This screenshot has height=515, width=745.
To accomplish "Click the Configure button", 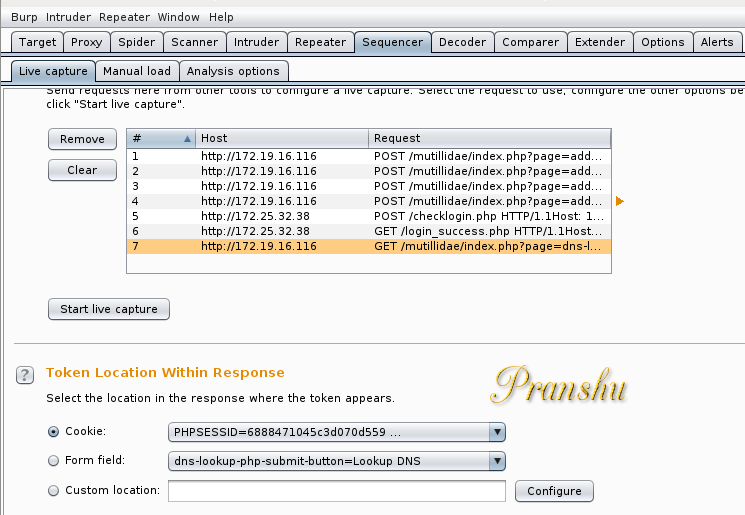I will point(554,491).
